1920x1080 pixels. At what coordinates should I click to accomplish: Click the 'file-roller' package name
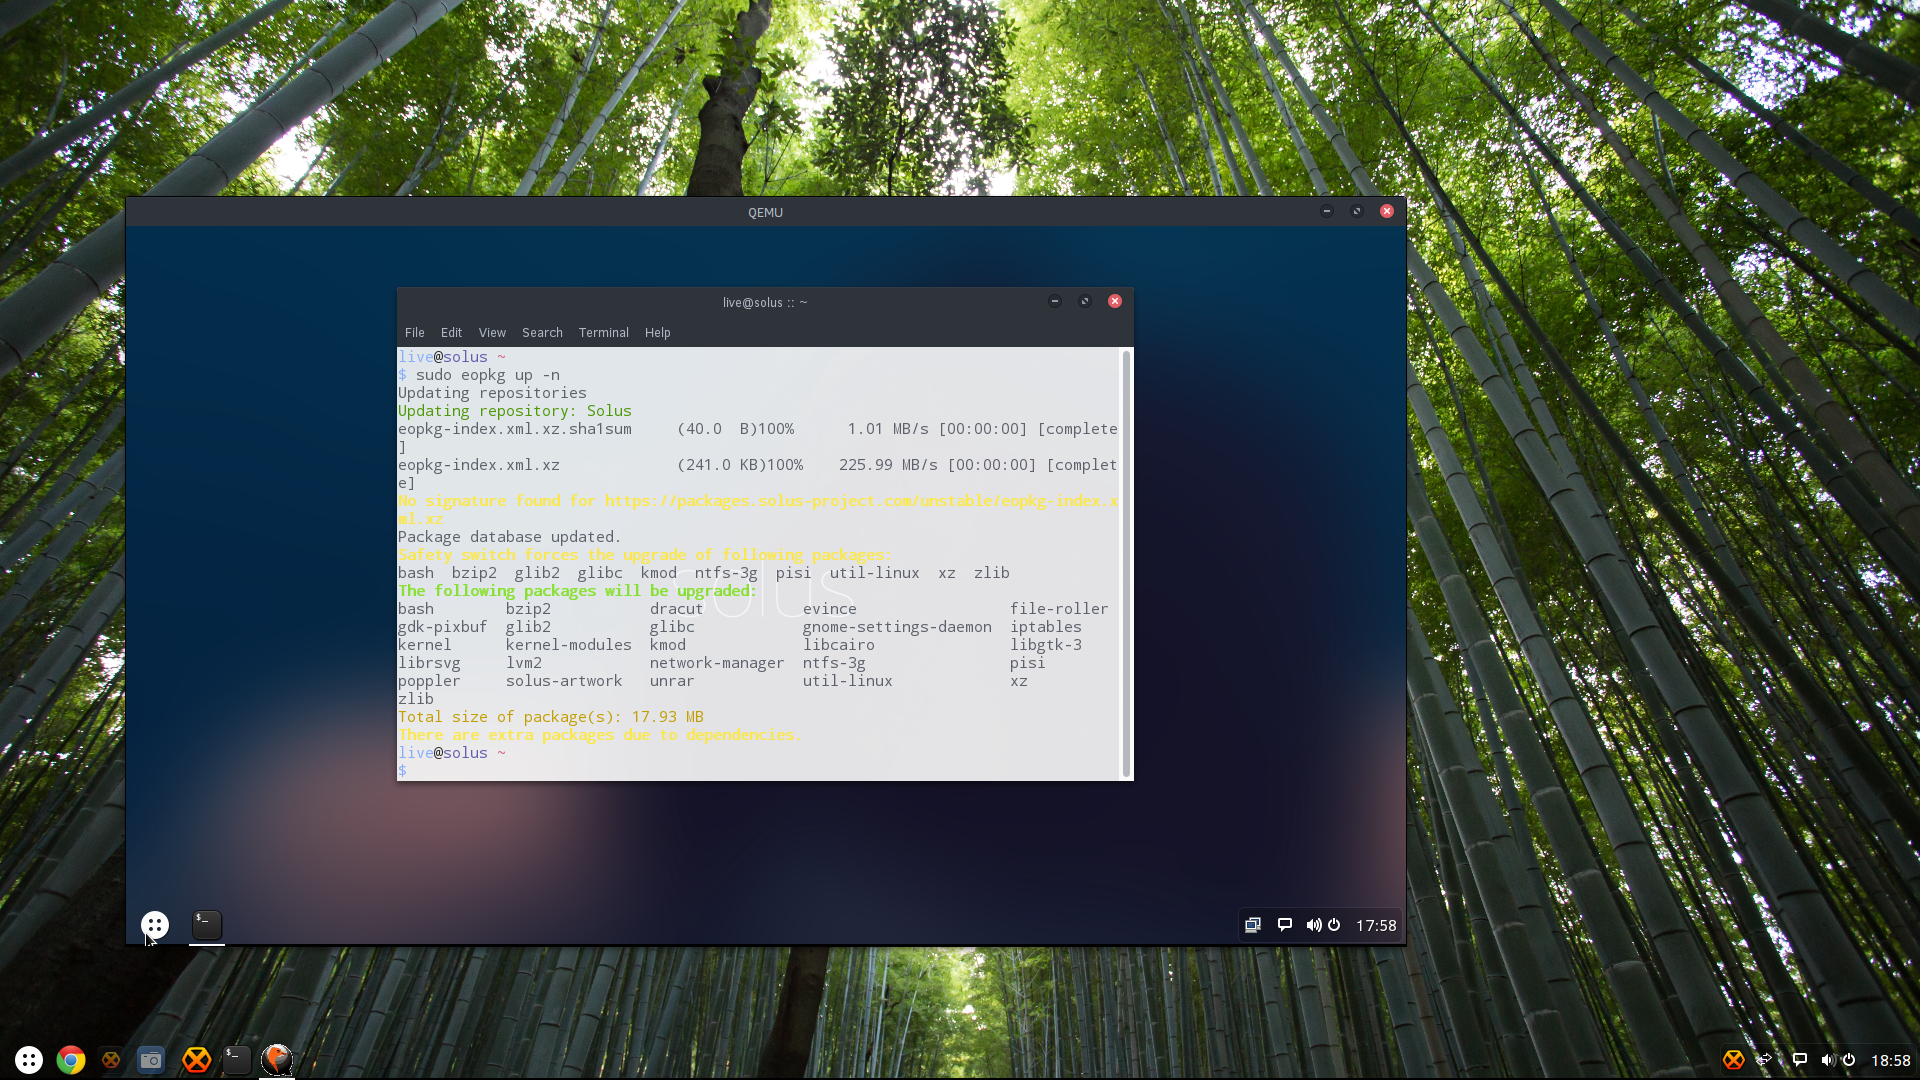1059,609
